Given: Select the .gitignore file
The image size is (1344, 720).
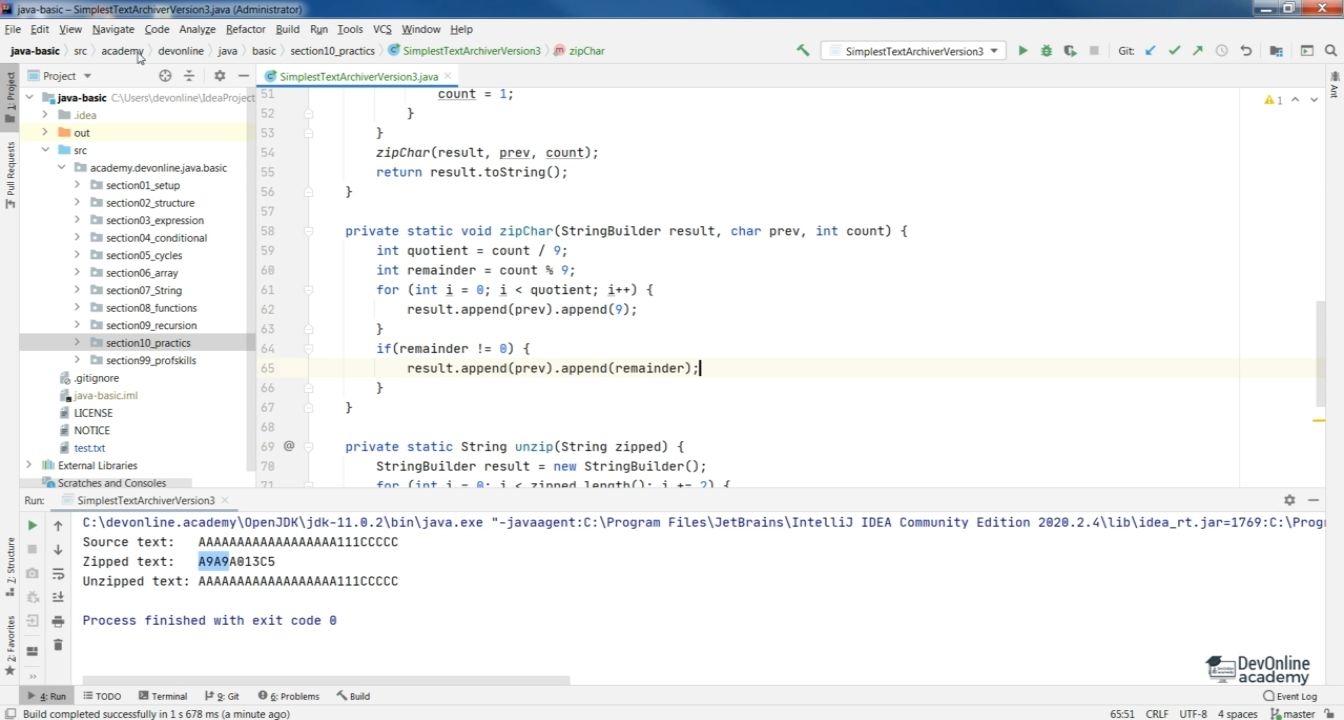Looking at the screenshot, I should coord(96,378).
